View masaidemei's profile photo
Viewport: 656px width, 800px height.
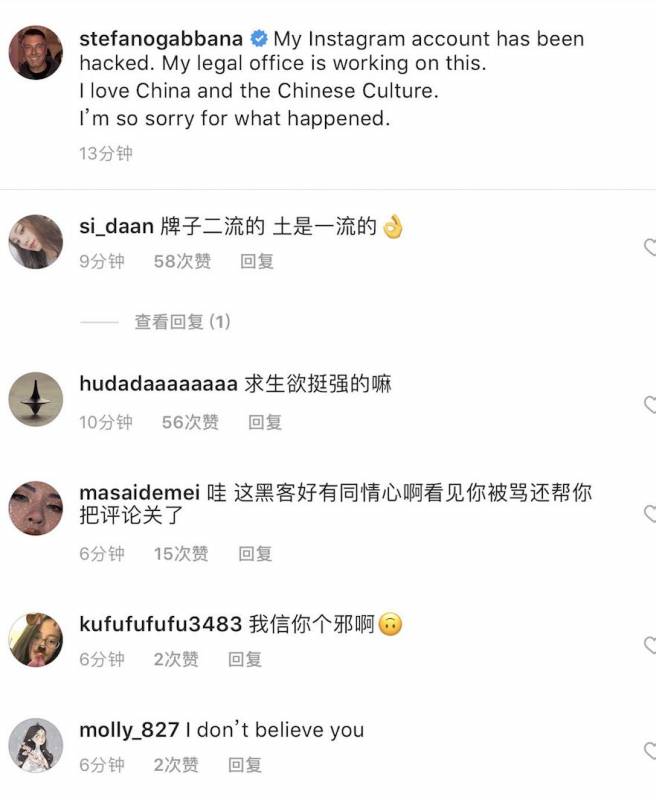pos(36,508)
